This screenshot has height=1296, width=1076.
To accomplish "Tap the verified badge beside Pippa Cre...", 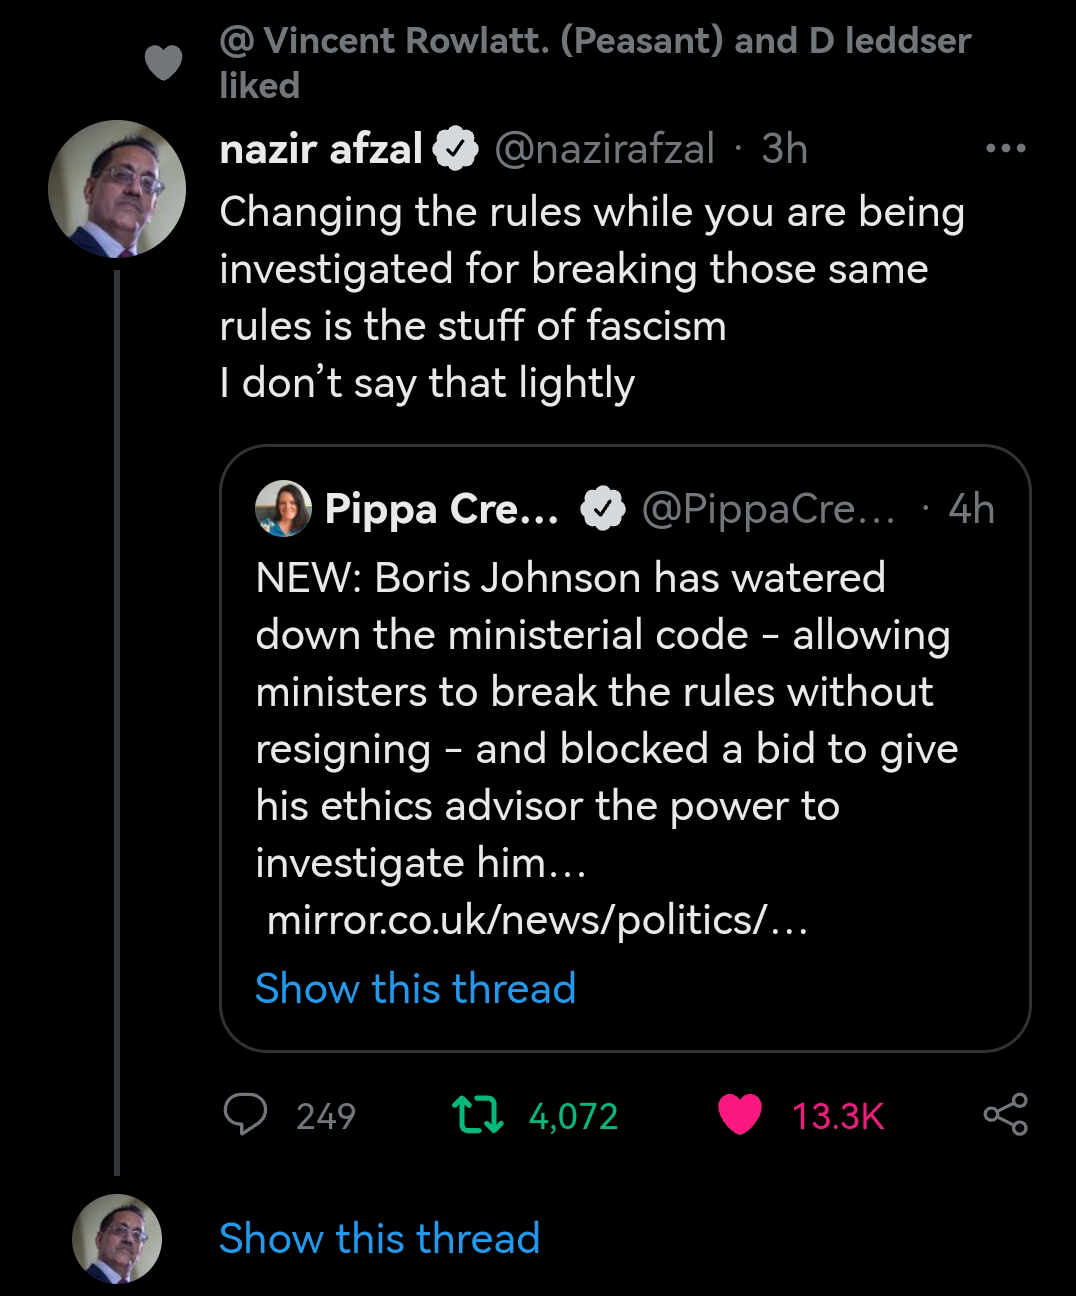I will click(x=604, y=510).
